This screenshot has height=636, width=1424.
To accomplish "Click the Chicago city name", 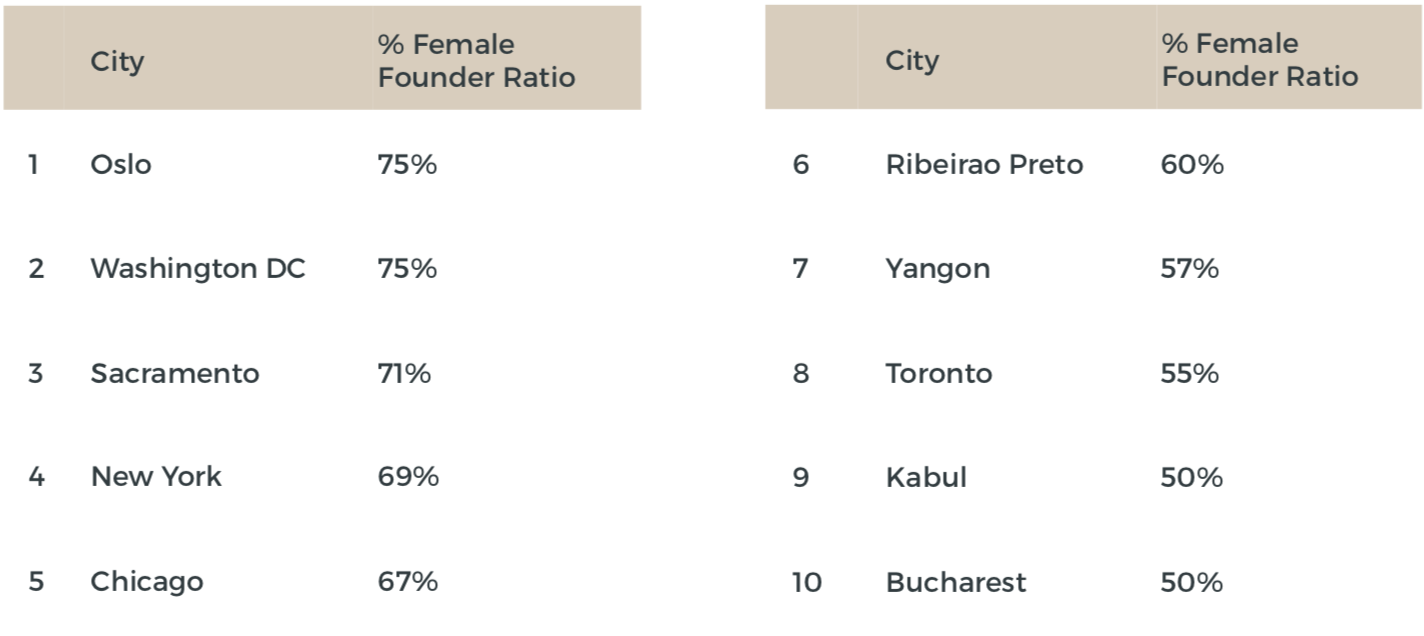I will pos(147,582).
